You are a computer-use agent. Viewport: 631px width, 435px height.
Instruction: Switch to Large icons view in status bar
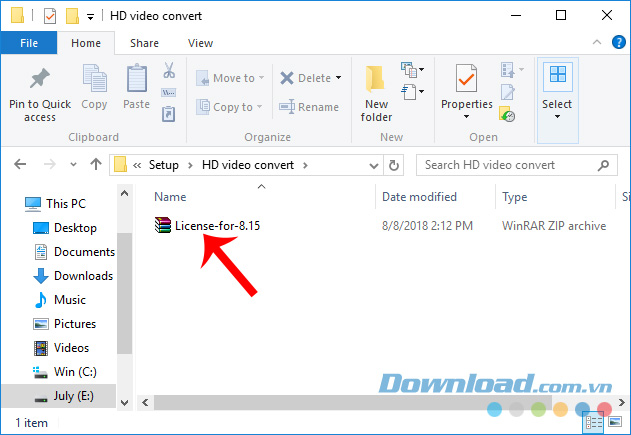click(x=615, y=422)
